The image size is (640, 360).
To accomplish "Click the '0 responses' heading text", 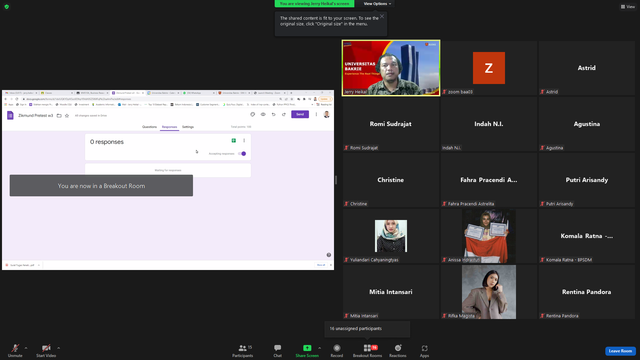I will pyautogui.click(x=107, y=142).
